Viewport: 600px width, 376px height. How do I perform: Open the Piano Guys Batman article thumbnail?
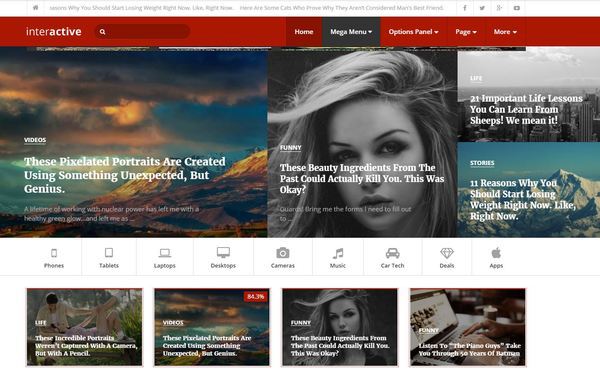click(468, 327)
